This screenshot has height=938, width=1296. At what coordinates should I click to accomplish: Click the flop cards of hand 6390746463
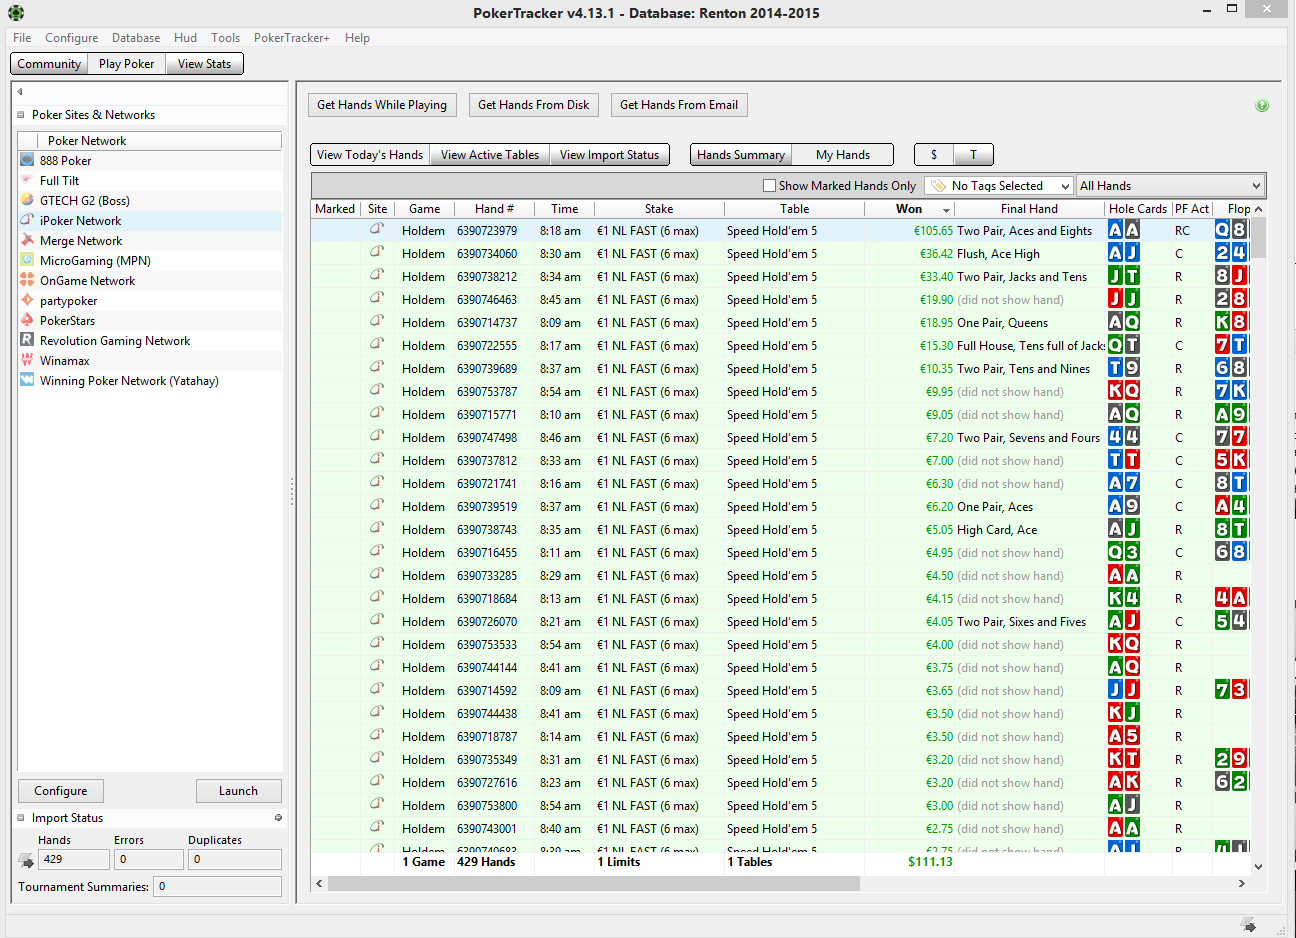(x=1231, y=299)
